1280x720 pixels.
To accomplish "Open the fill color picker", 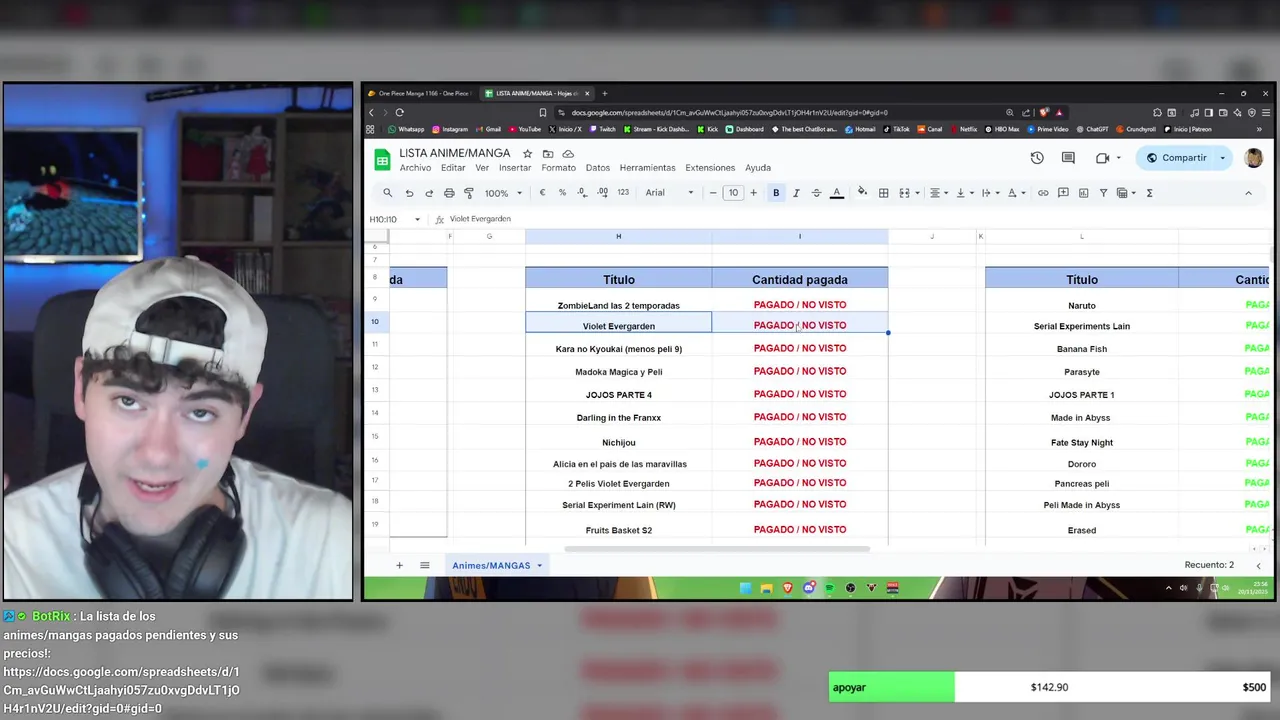I will pos(862,193).
